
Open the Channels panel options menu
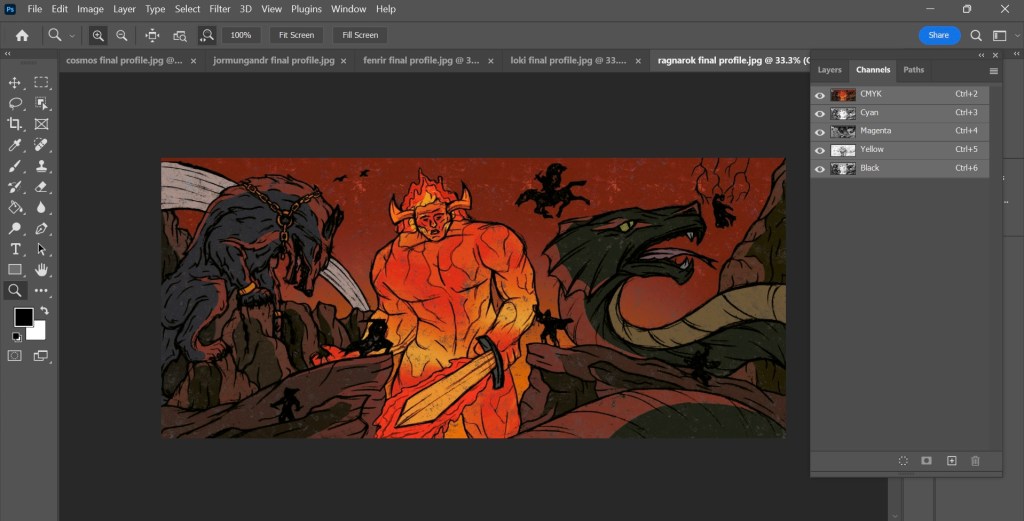(x=993, y=71)
